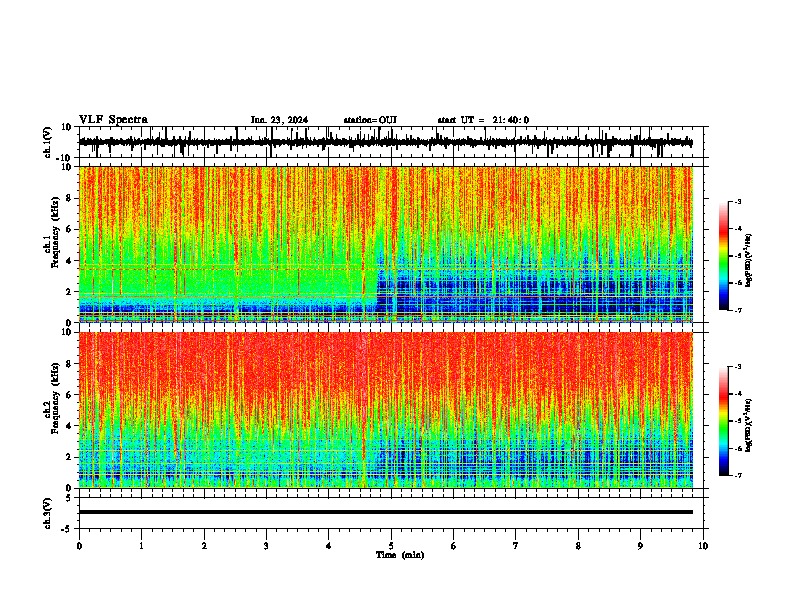This screenshot has height=612, width=792.
Task: Click the ch.1 colorbar log(PSD) label
Action: pyautogui.click(x=748, y=260)
